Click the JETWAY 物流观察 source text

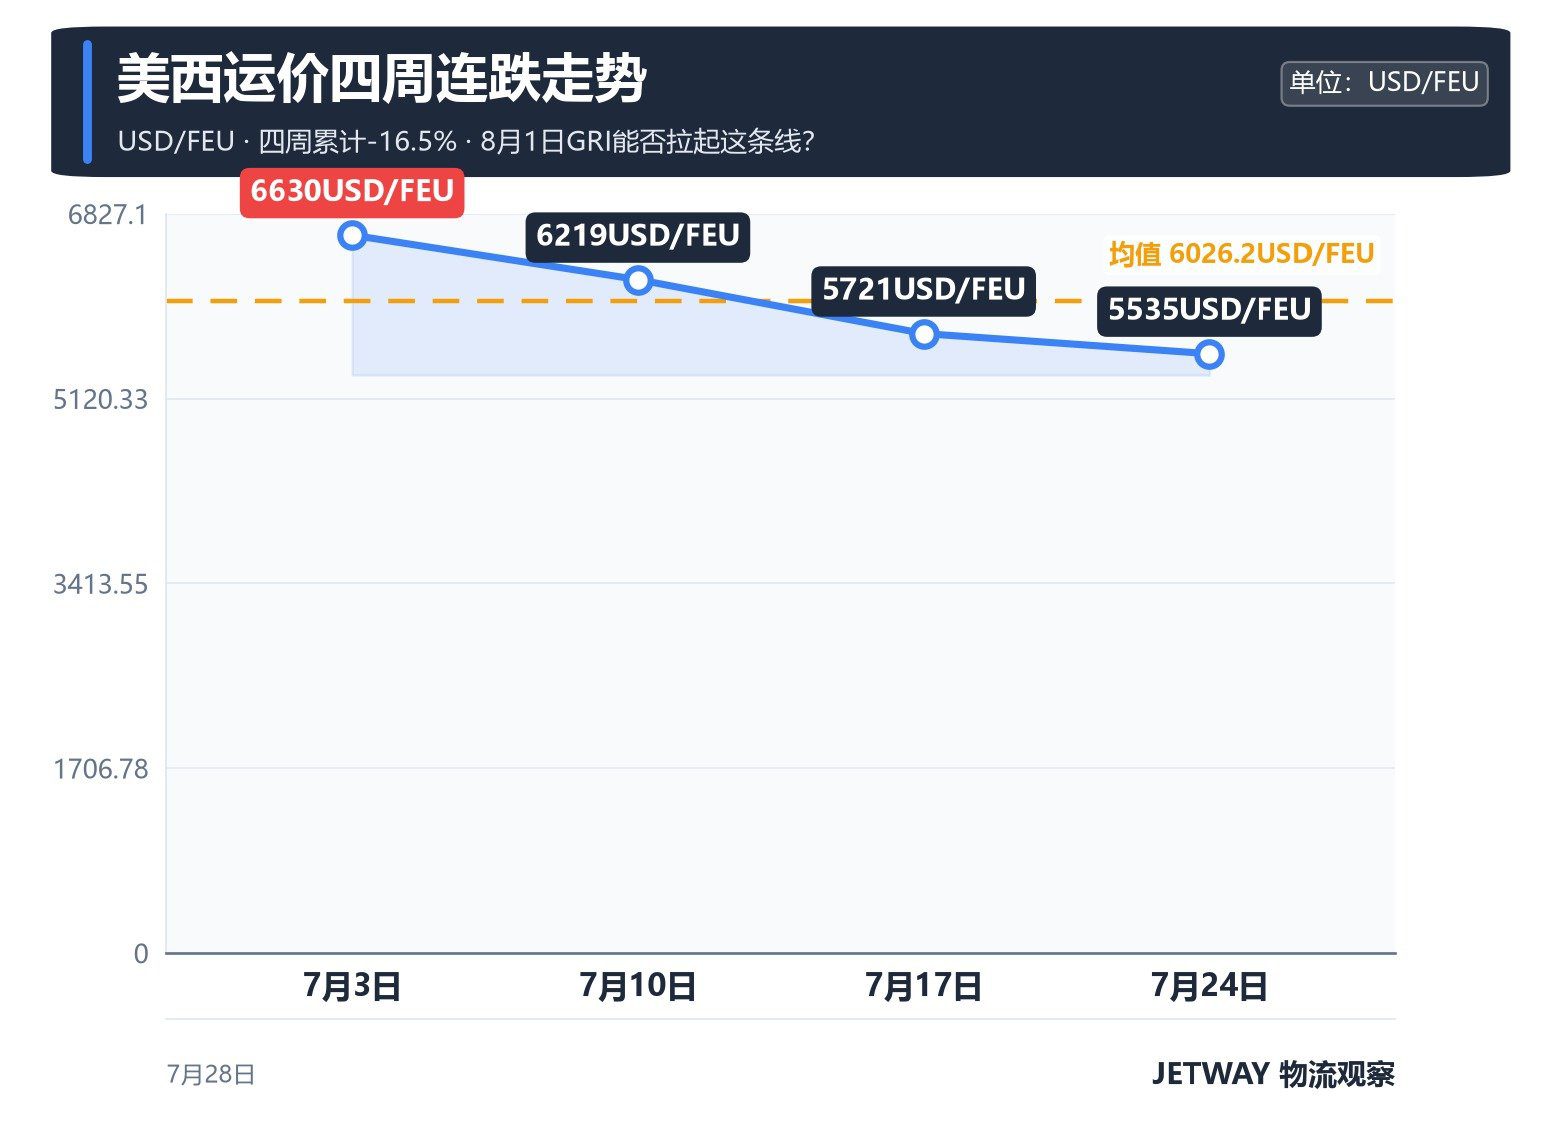[x=1273, y=1074]
